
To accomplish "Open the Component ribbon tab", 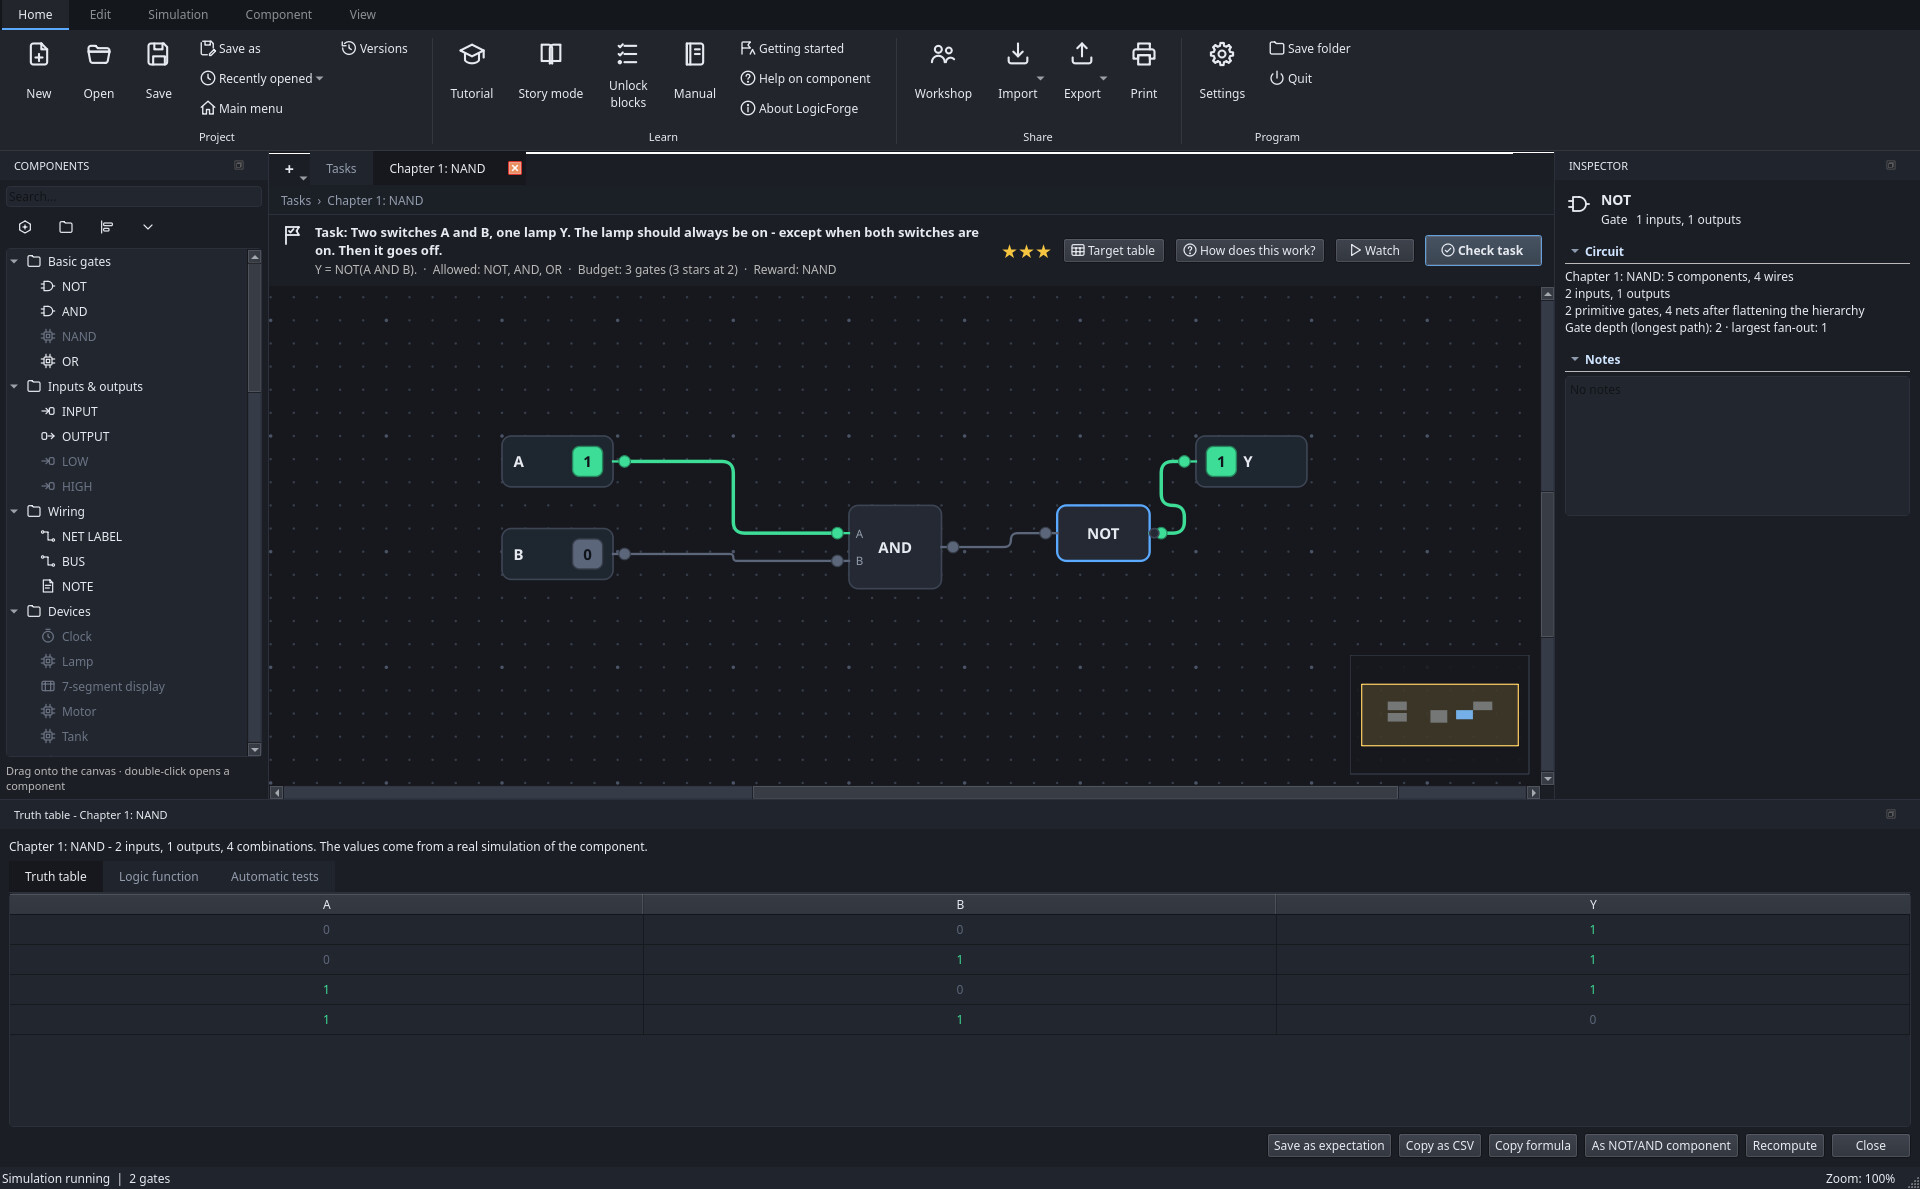I will [x=278, y=14].
